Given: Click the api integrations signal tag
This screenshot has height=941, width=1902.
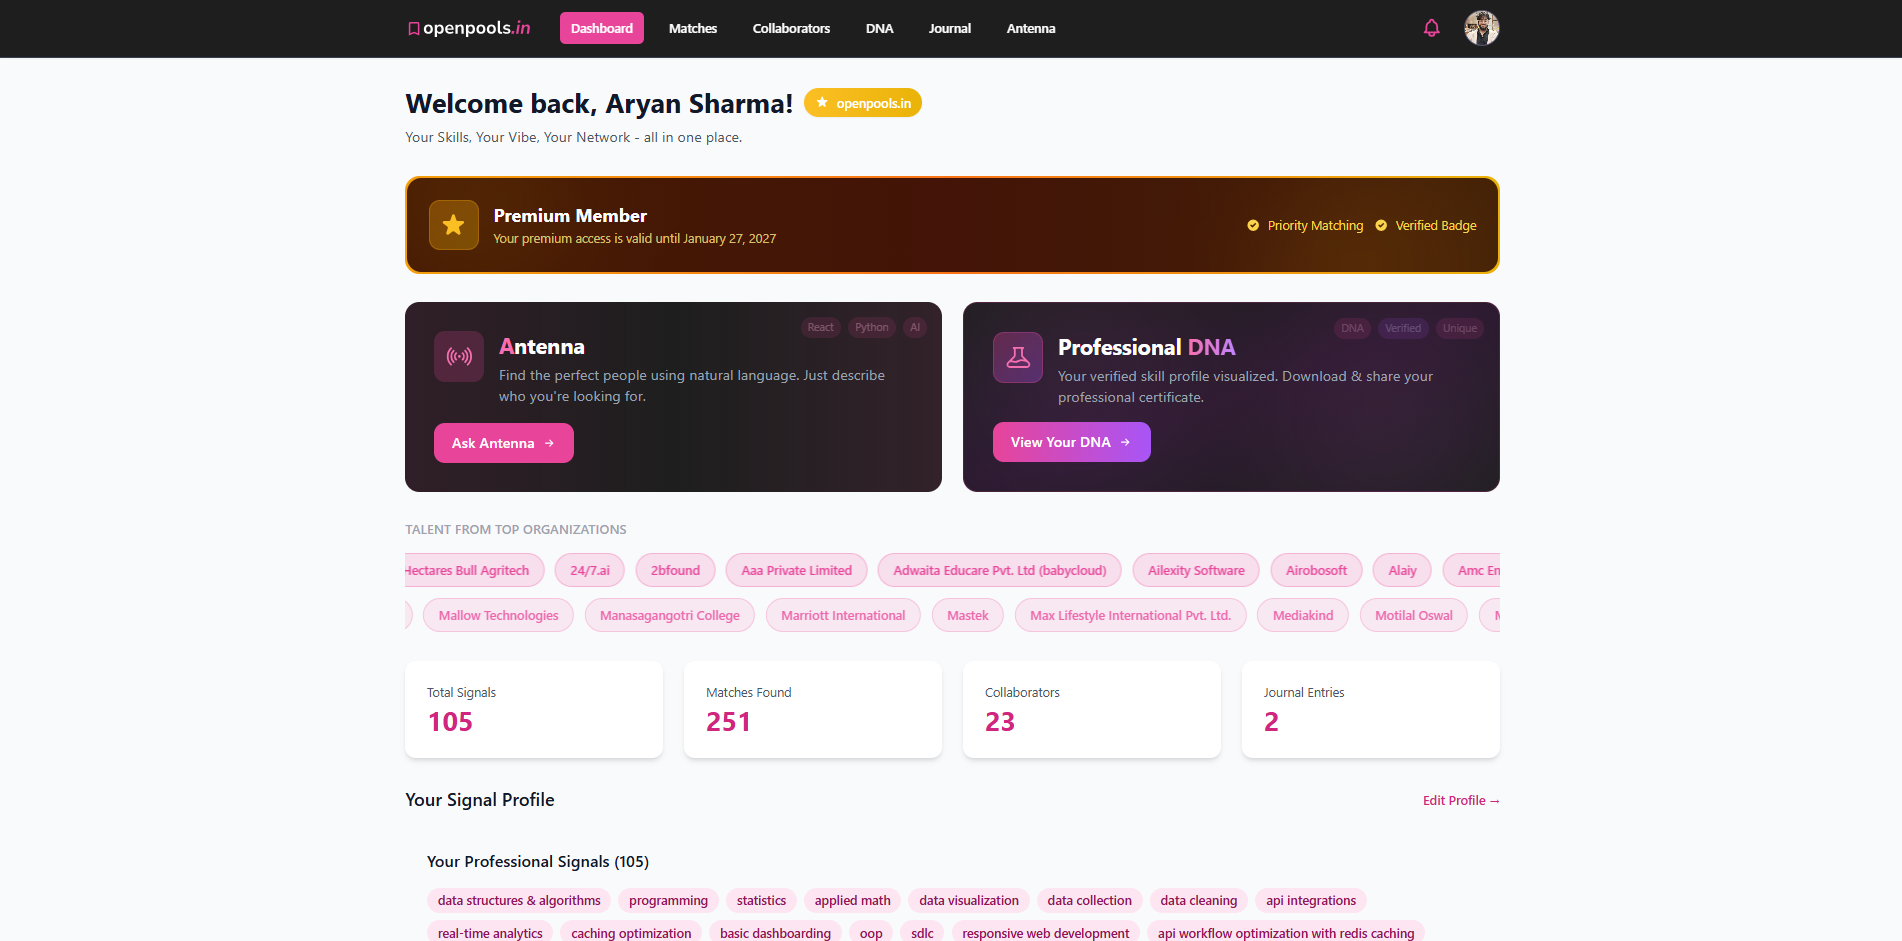Looking at the screenshot, I should (x=1311, y=901).
